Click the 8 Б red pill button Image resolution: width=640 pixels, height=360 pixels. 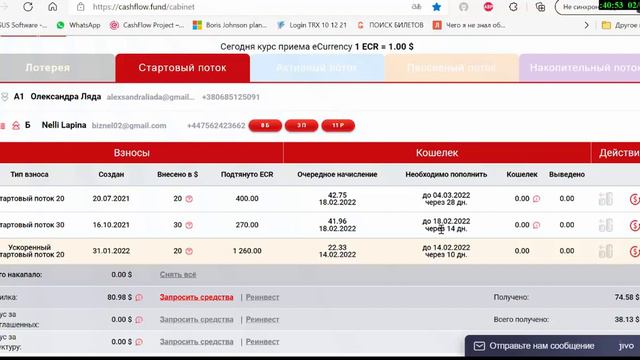point(265,125)
